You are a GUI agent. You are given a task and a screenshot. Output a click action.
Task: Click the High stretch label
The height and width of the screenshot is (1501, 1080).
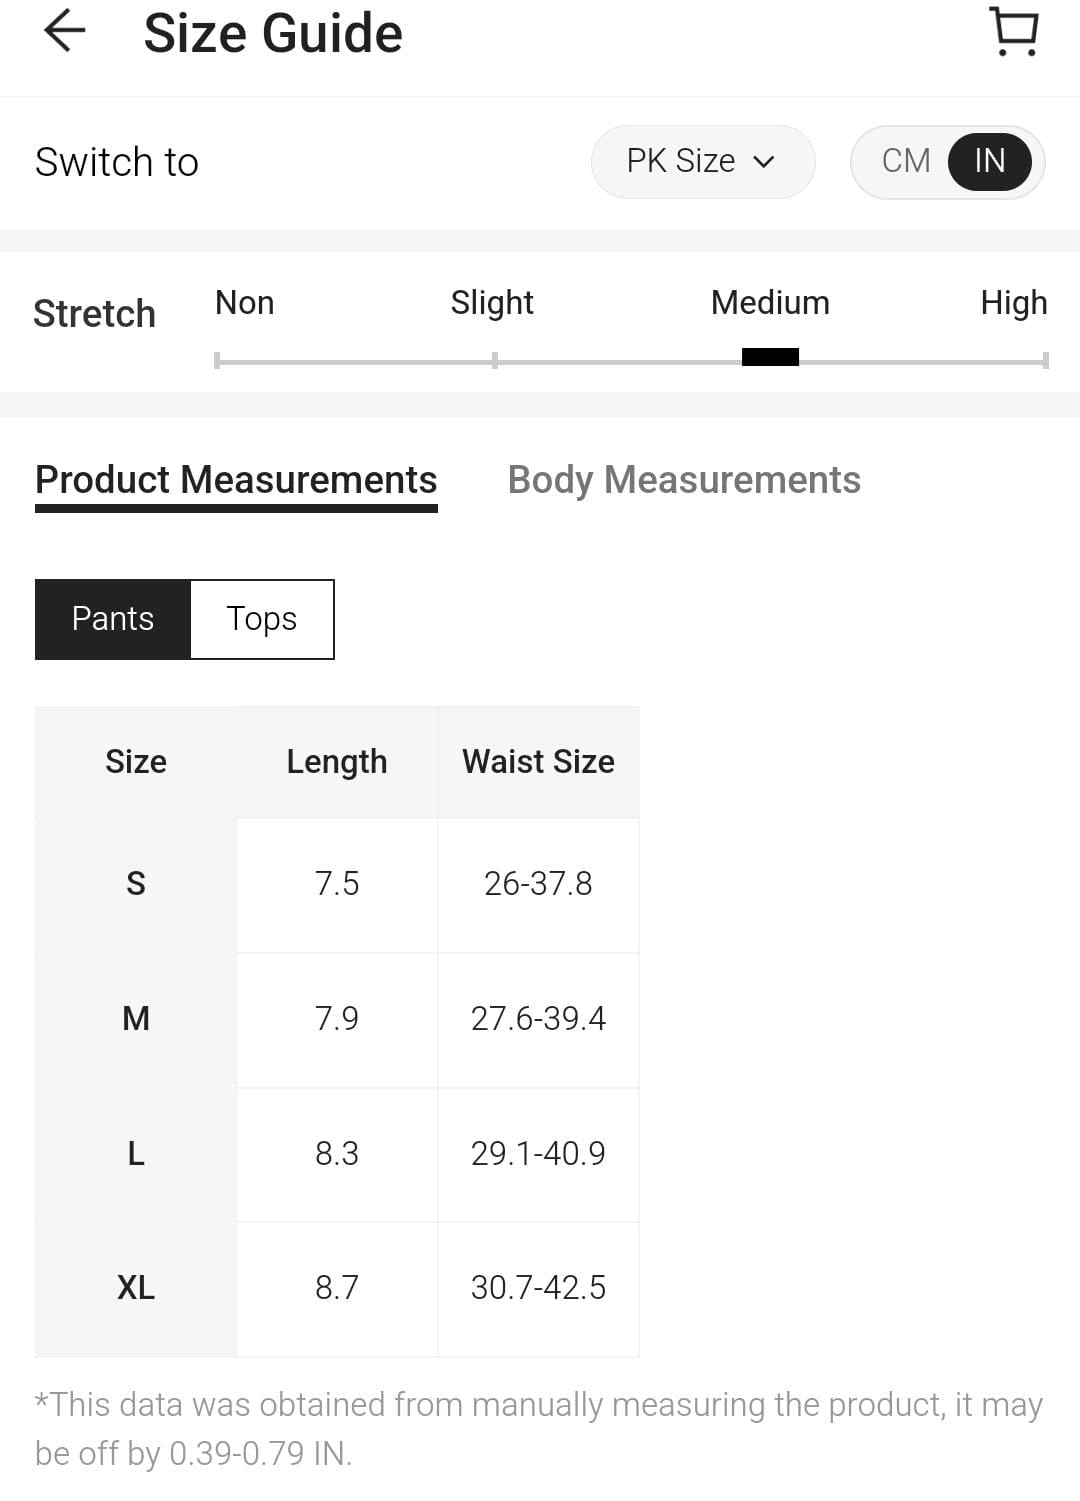point(1013,303)
